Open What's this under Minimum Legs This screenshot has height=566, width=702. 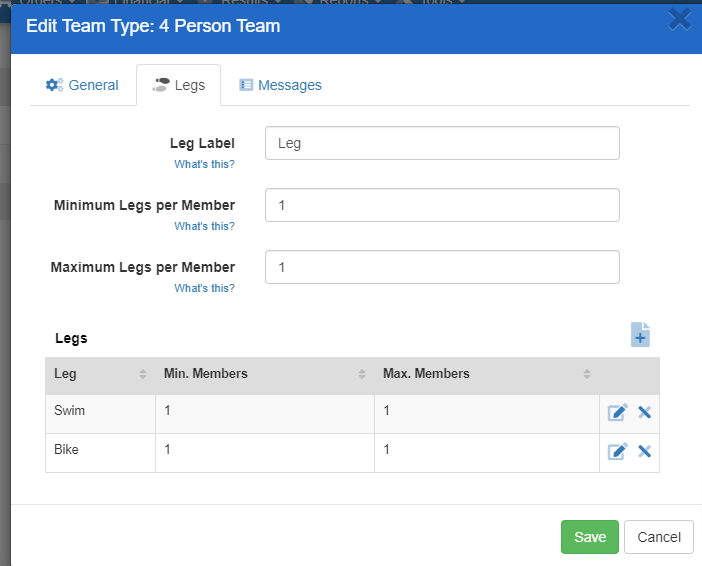point(204,226)
